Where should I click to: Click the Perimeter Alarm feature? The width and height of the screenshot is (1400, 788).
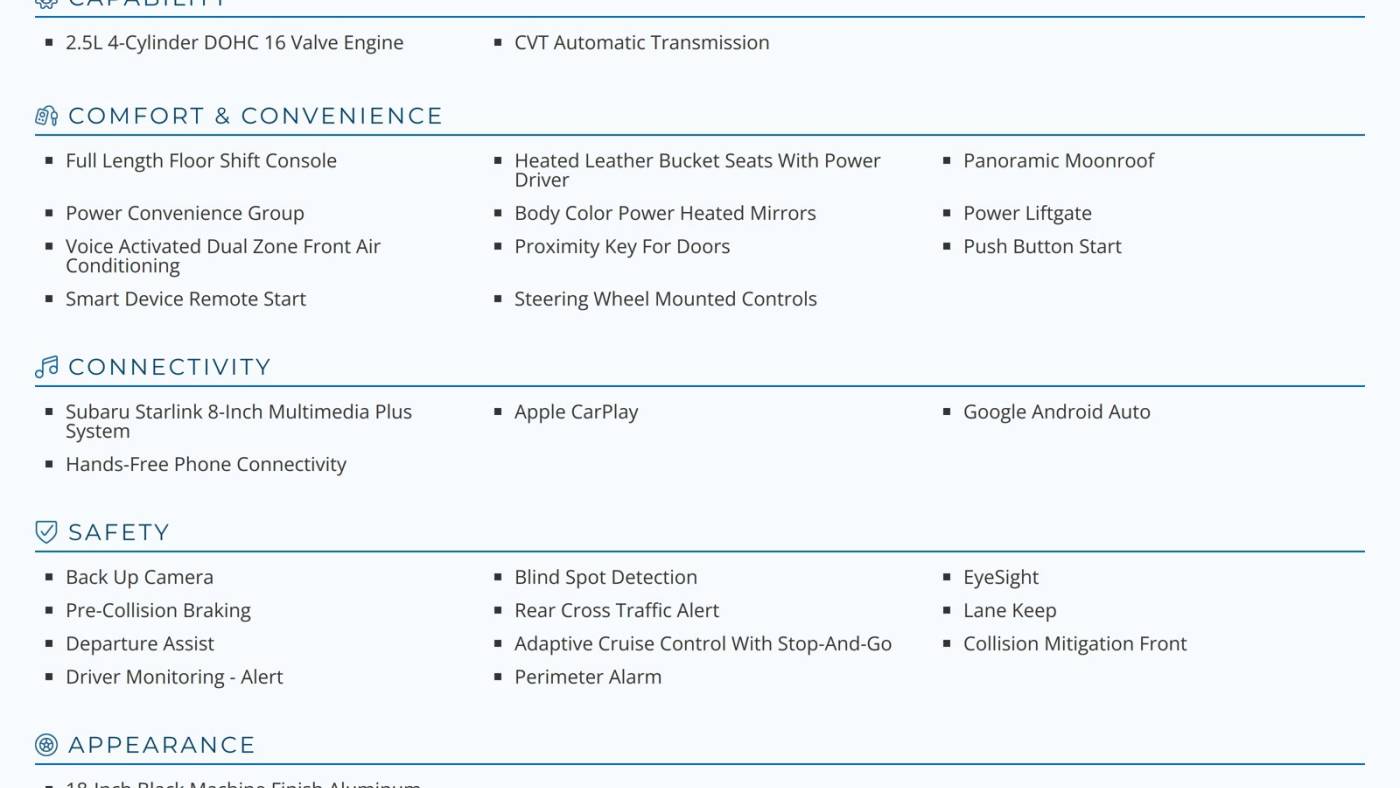point(587,677)
